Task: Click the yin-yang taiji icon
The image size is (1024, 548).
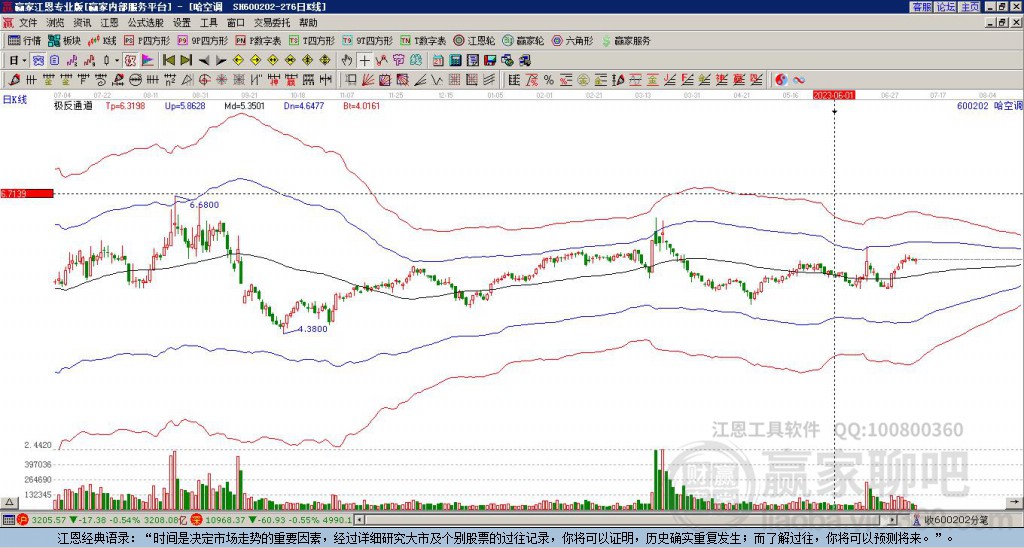Action: (x=781, y=80)
